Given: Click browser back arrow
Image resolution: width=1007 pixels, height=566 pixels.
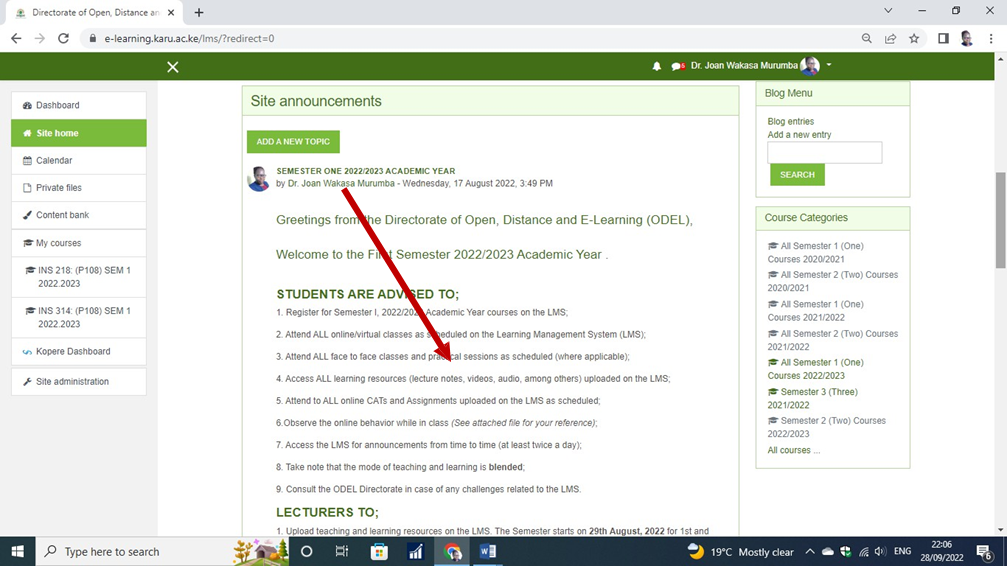Looking at the screenshot, I should coord(16,39).
